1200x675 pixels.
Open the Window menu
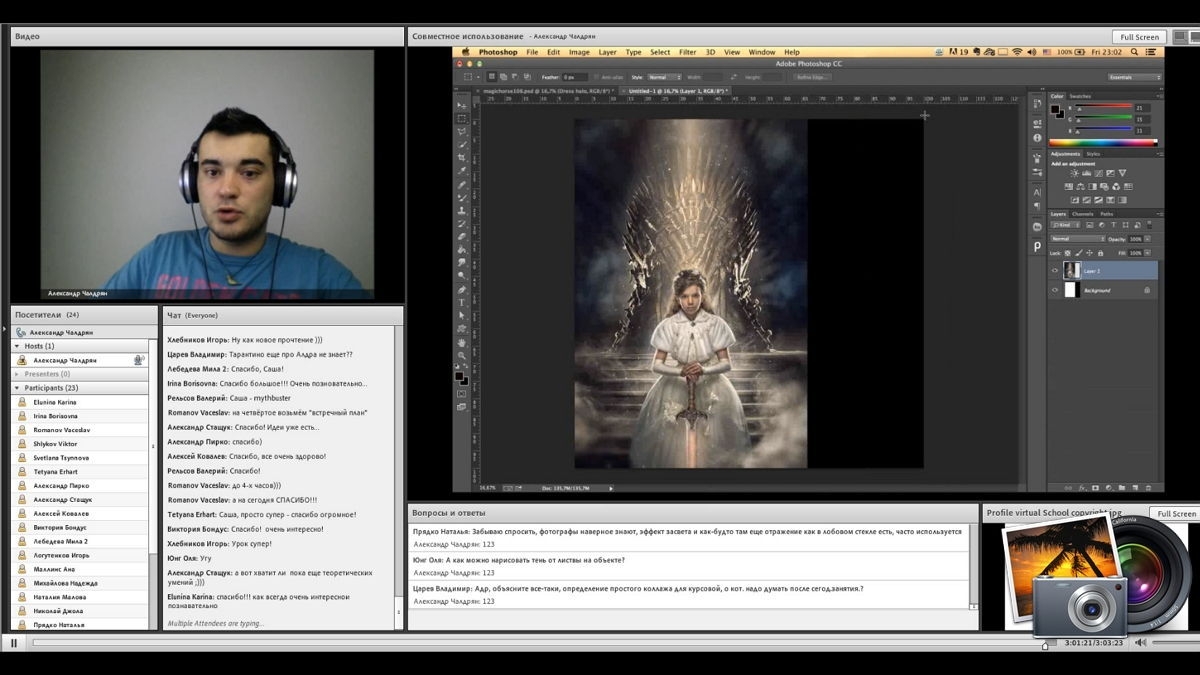762,52
